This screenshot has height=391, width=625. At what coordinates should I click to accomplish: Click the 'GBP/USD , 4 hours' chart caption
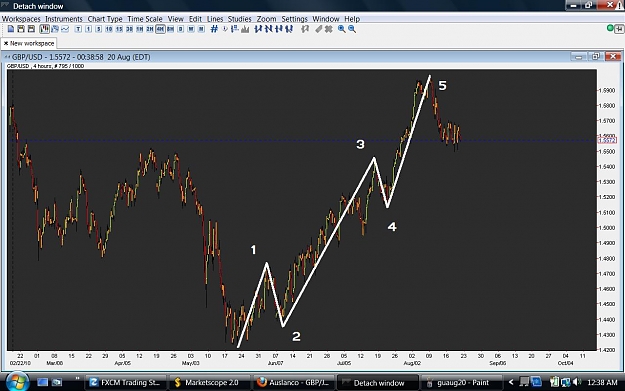click(45, 66)
